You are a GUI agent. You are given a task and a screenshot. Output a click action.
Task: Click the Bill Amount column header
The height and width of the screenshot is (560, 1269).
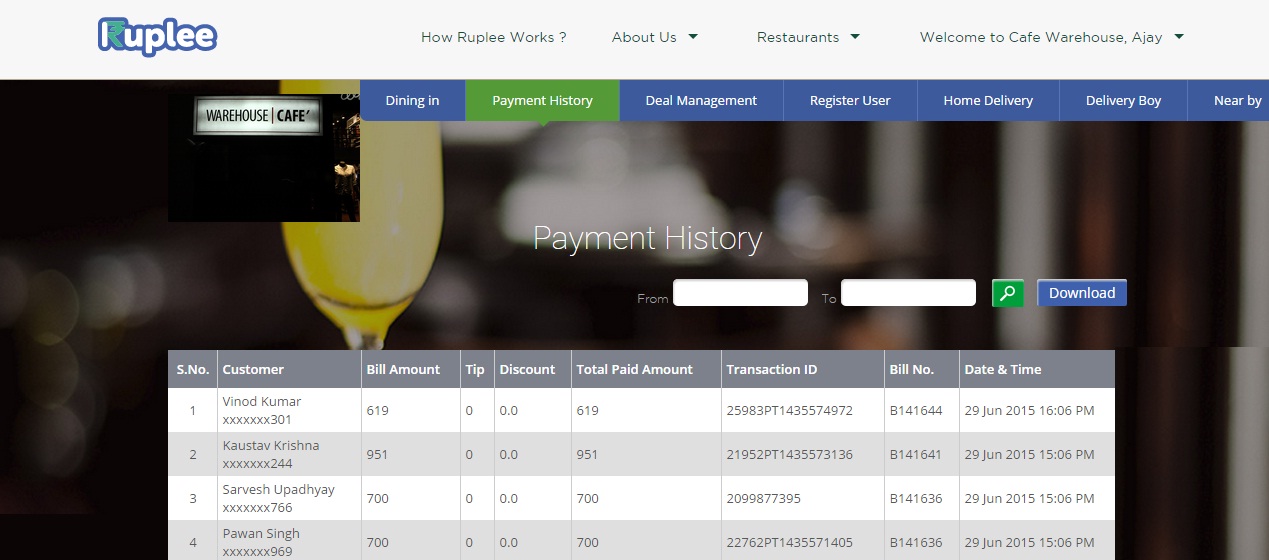coord(403,369)
